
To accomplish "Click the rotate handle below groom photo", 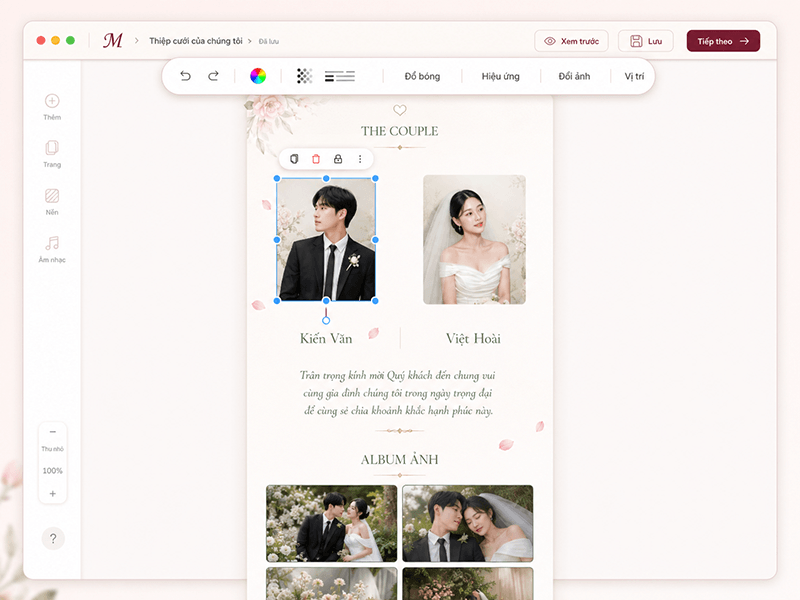I will tap(326, 320).
